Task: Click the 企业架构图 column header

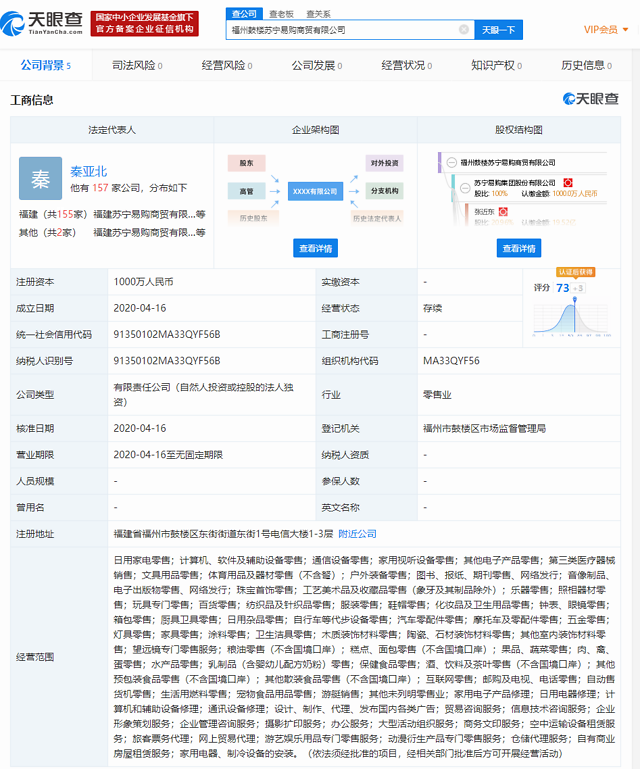Action: tap(315, 130)
